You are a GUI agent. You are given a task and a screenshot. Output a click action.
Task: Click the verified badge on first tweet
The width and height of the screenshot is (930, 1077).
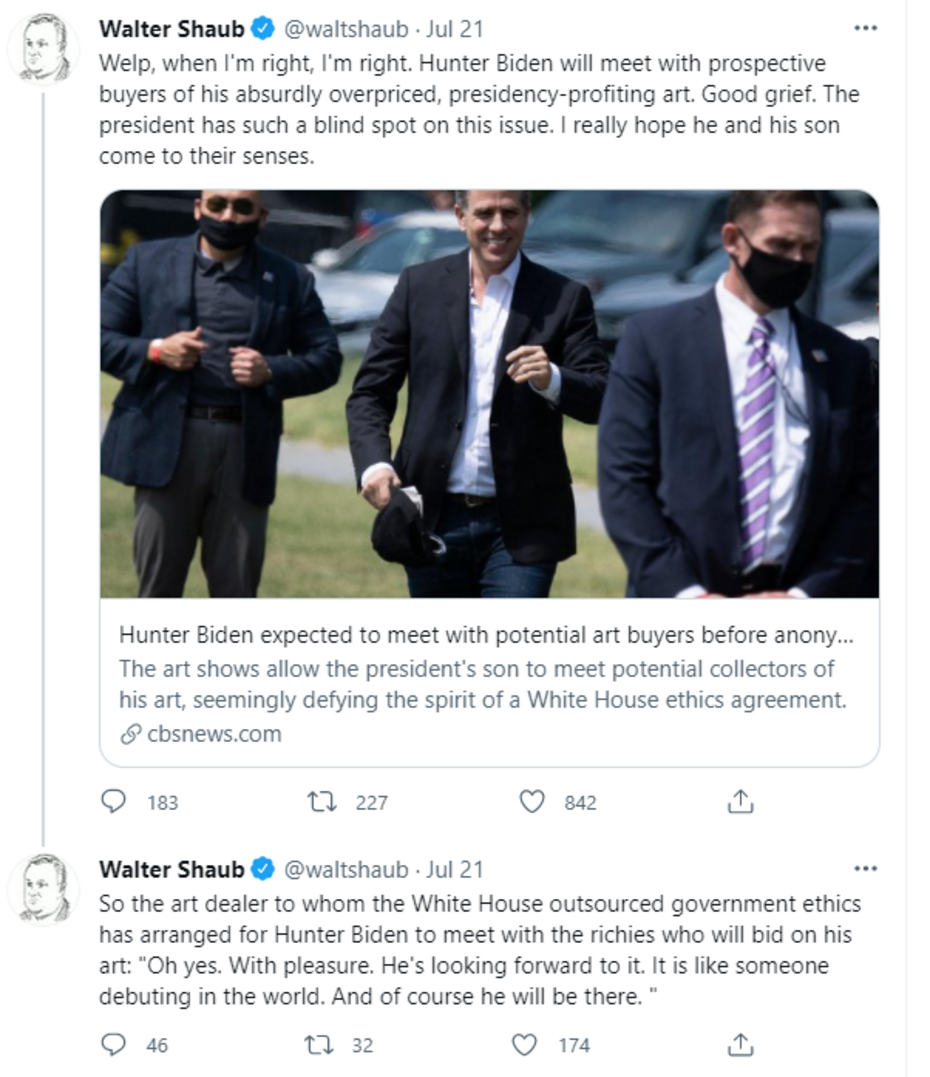[263, 30]
